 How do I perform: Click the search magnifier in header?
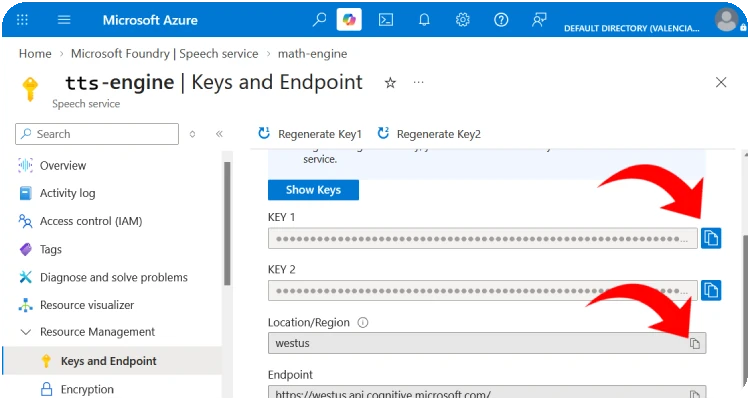coord(319,20)
